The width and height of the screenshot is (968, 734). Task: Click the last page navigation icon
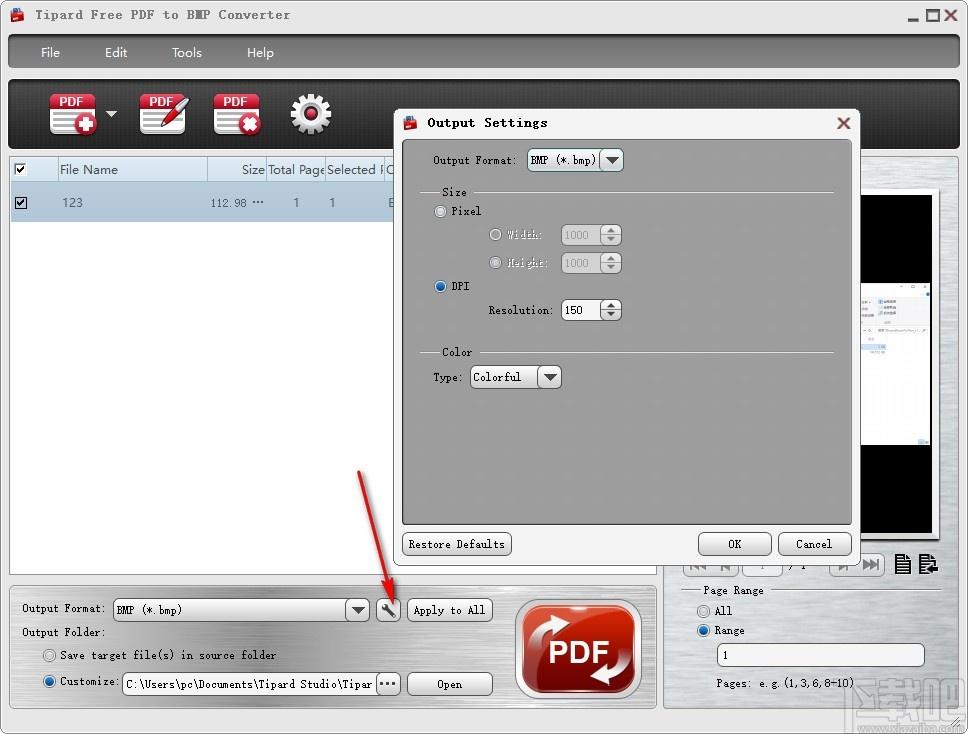(871, 564)
